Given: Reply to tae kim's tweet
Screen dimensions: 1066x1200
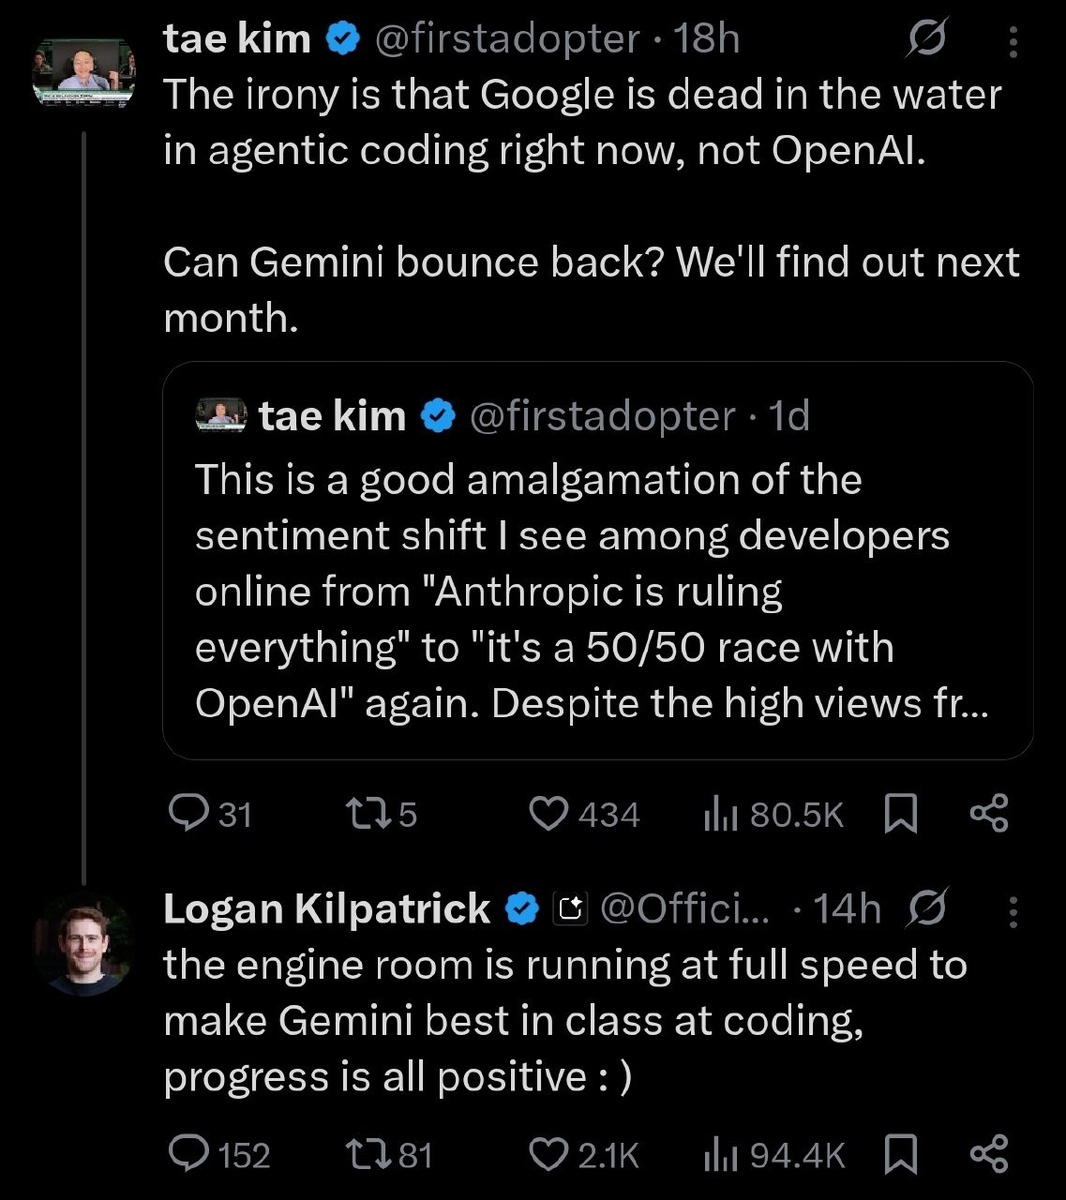Looking at the screenshot, I should pos(188,814).
